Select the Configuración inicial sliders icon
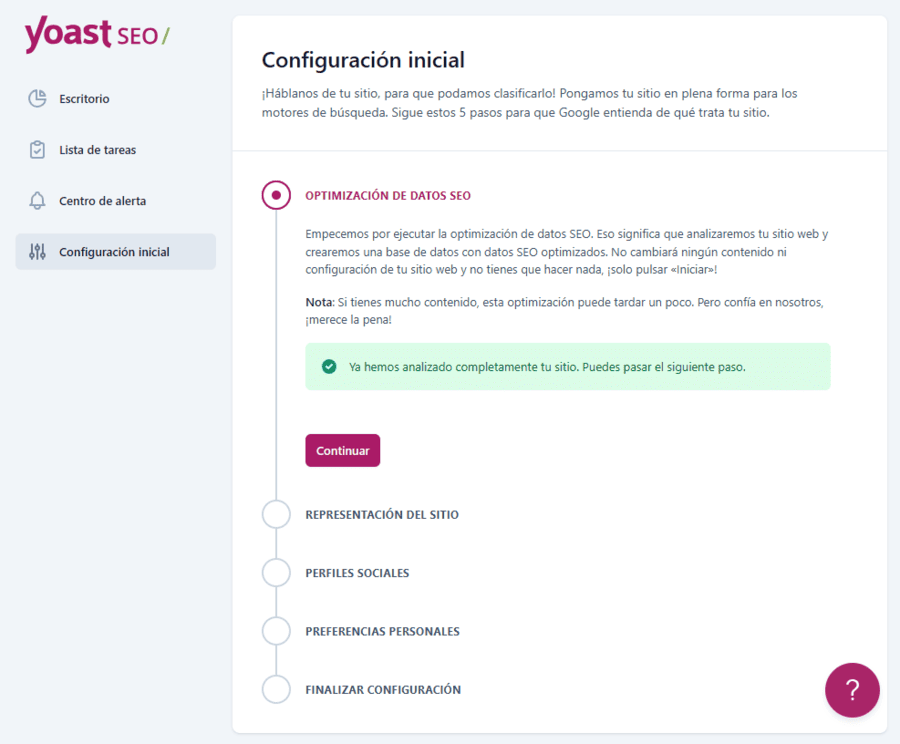Image resolution: width=900 pixels, height=744 pixels. 38,252
